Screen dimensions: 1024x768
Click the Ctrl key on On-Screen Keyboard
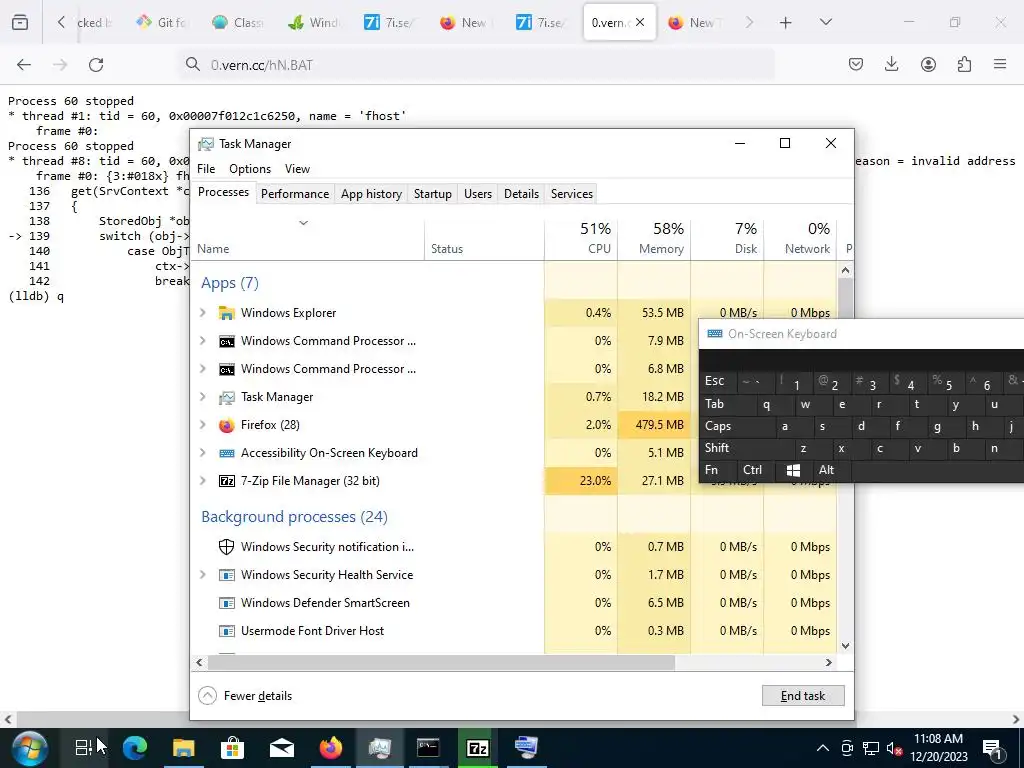point(755,470)
